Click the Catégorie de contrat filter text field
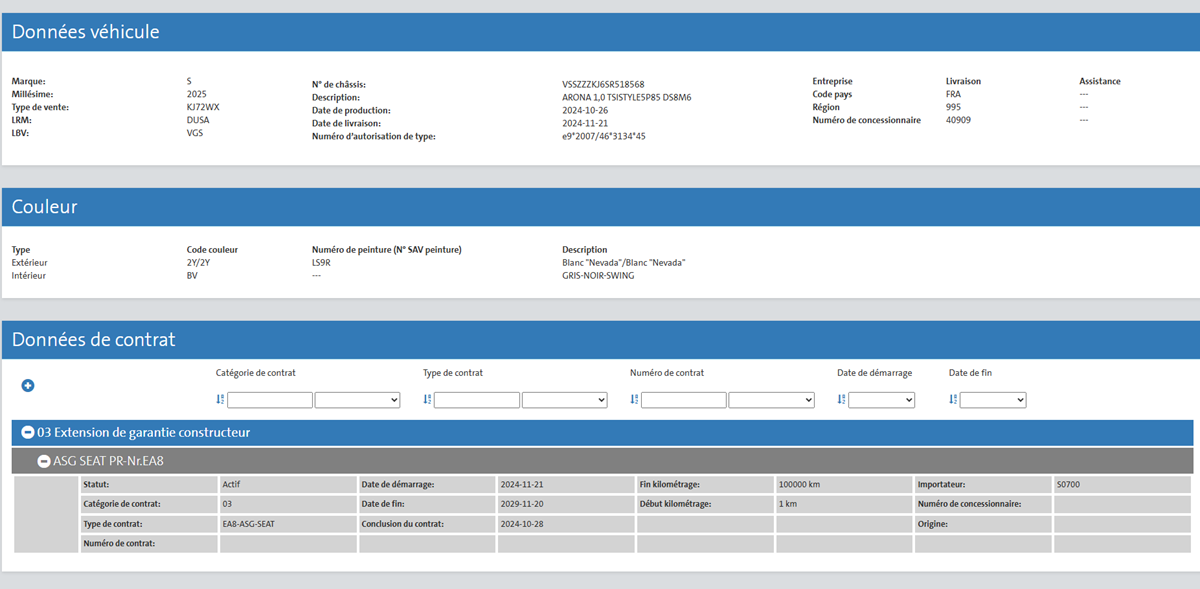 [x=270, y=400]
